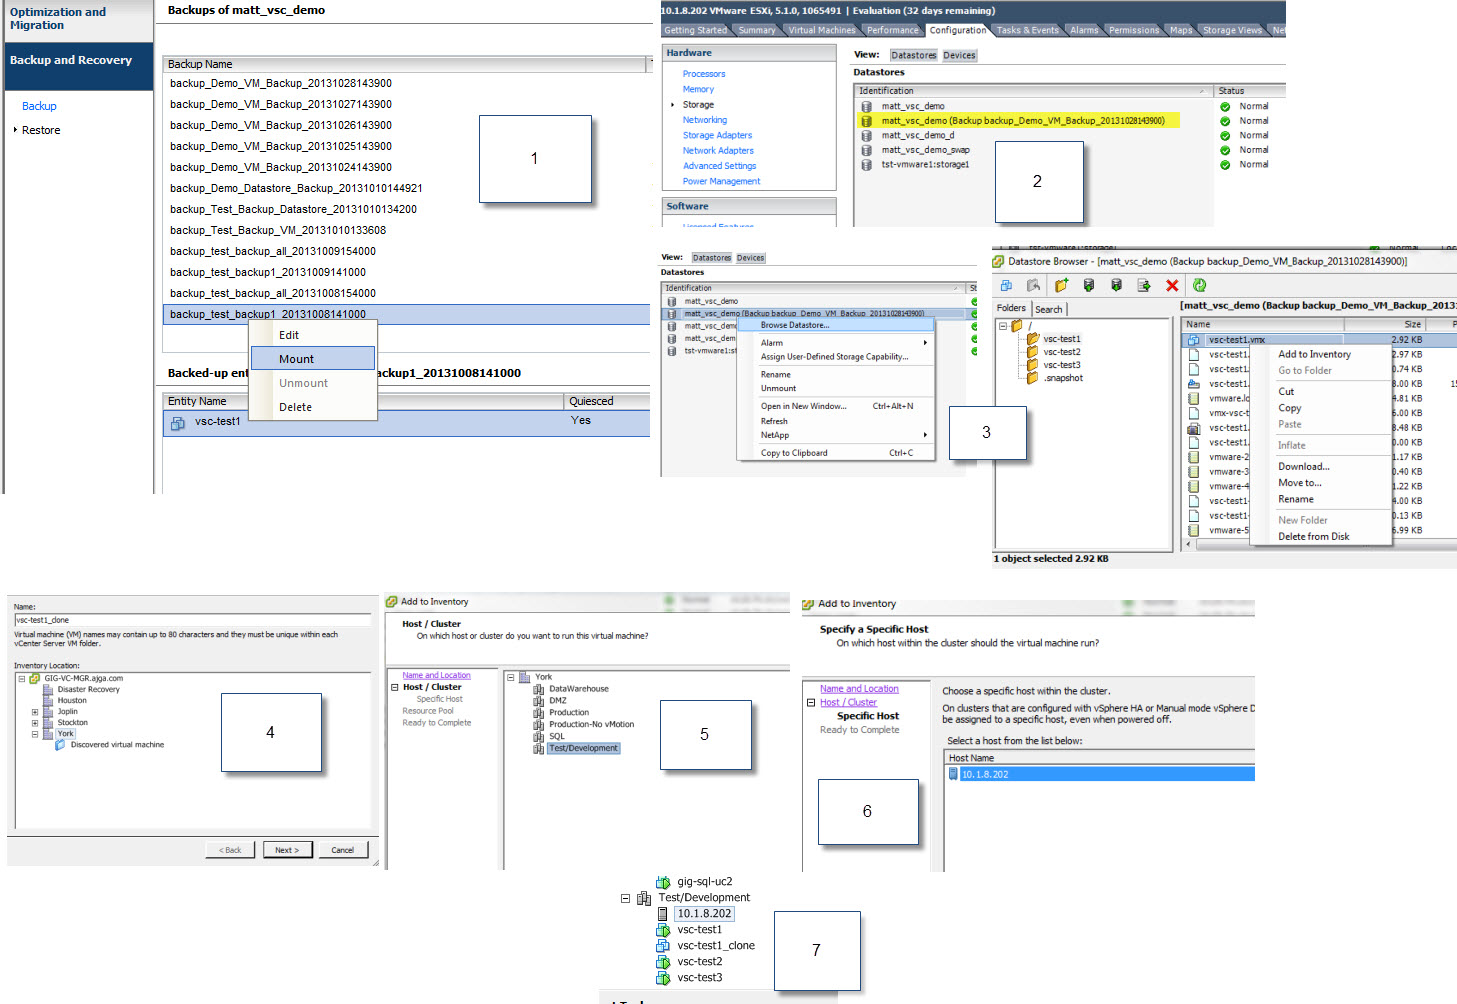Open the Networking link under Hardware

(x=704, y=120)
